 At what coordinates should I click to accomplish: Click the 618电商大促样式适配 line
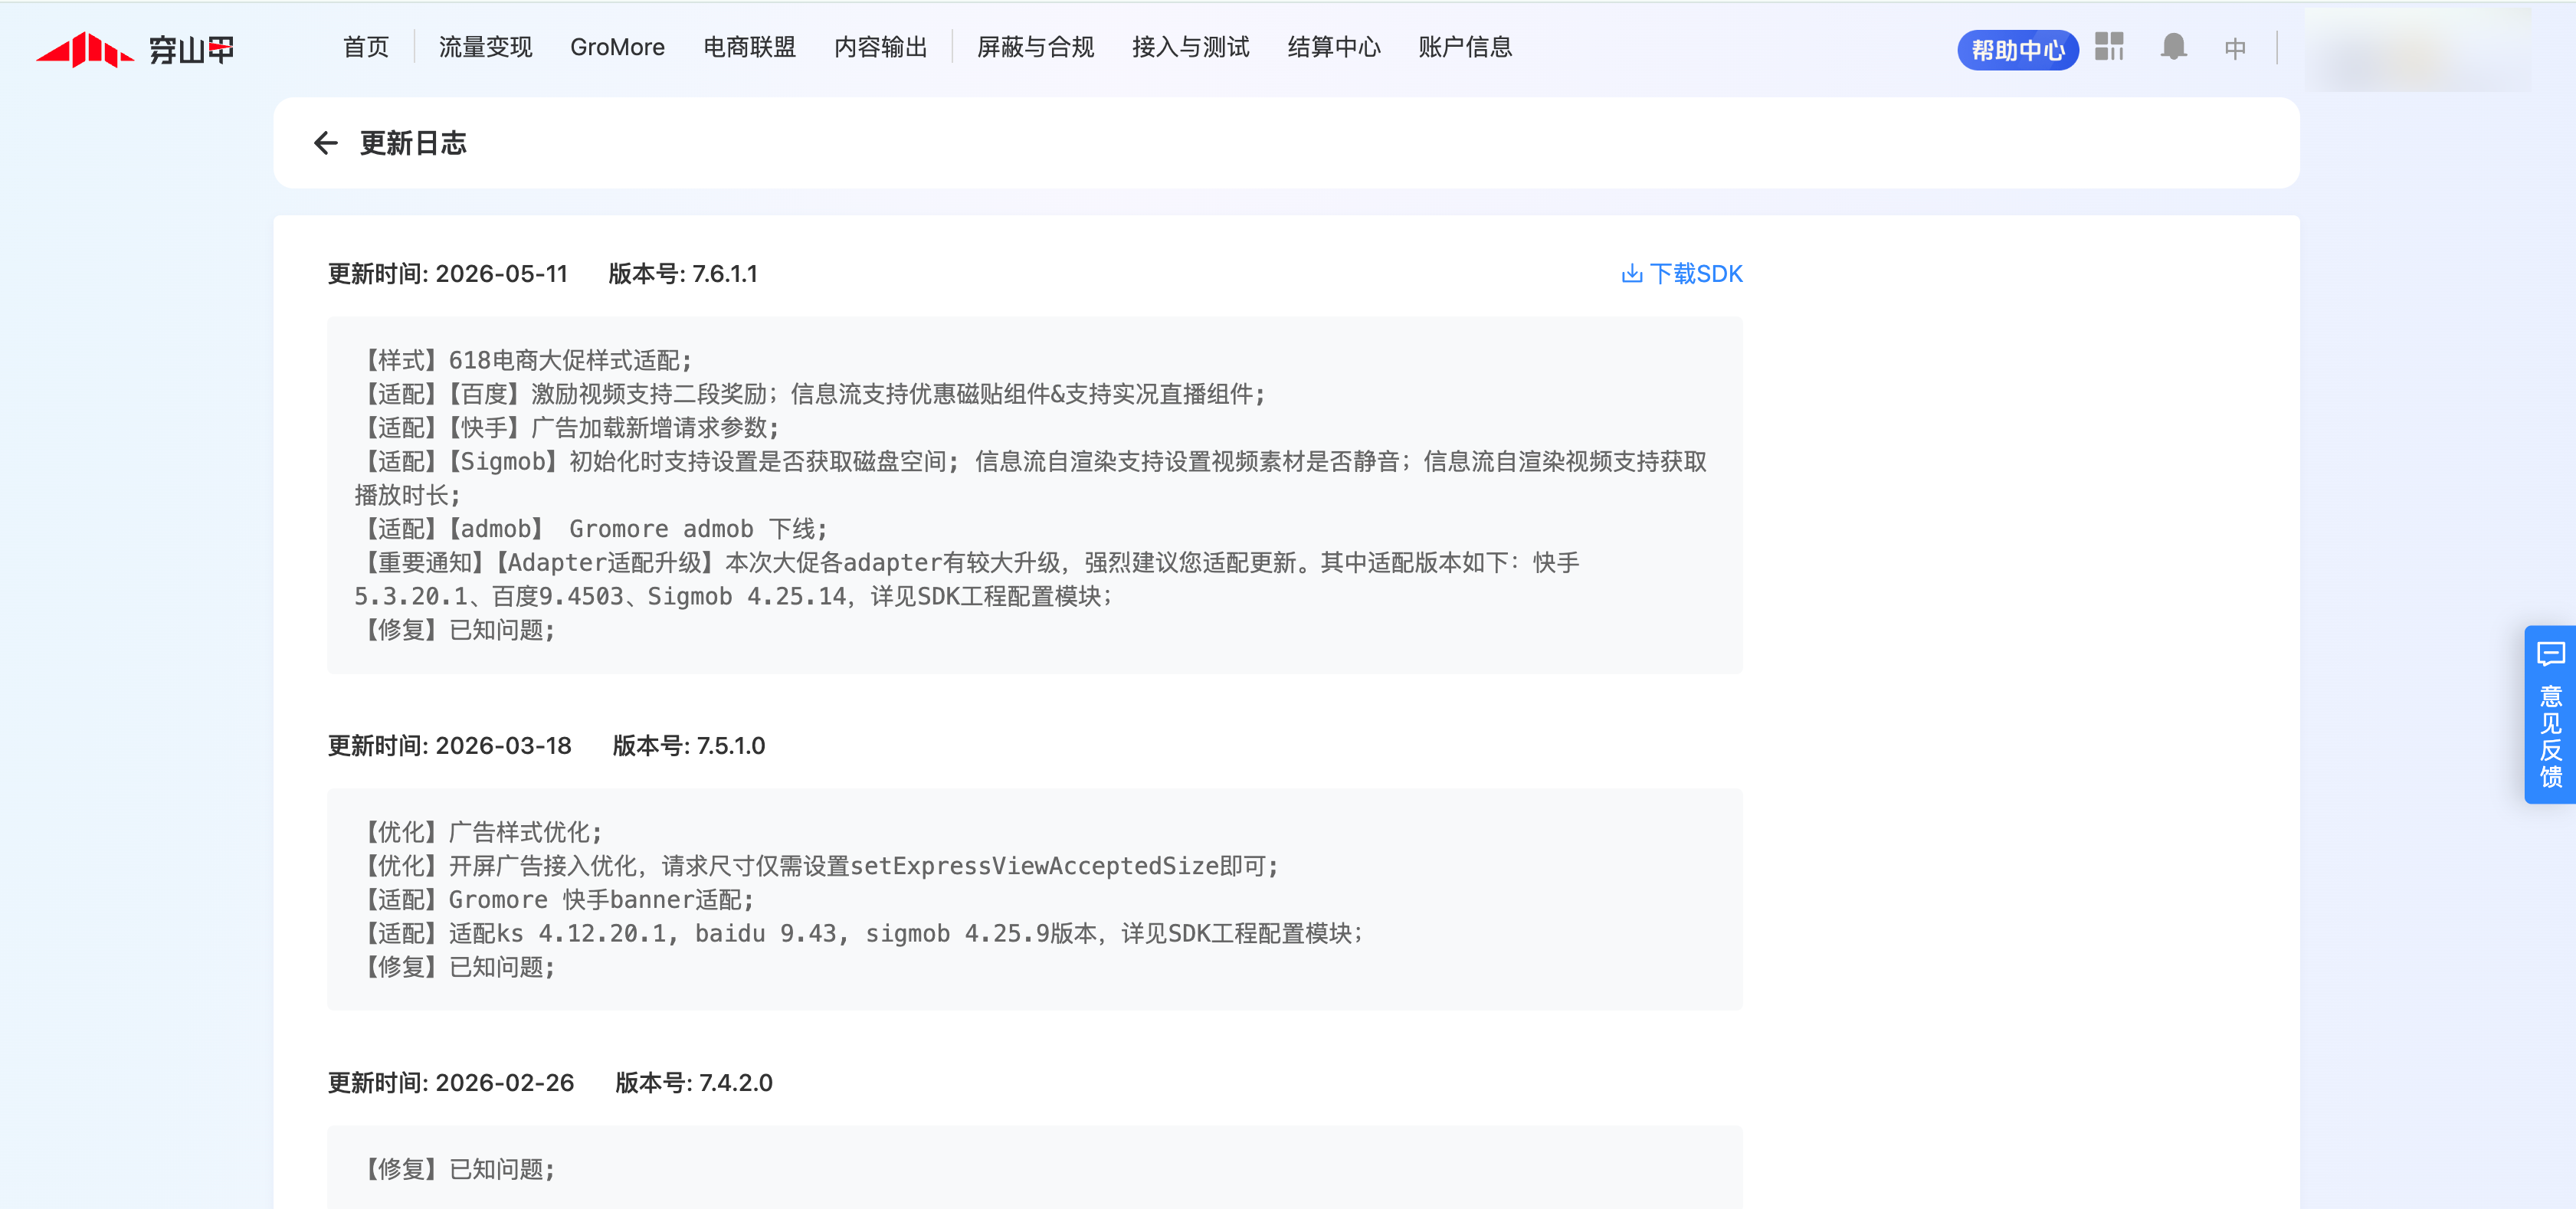(523, 360)
